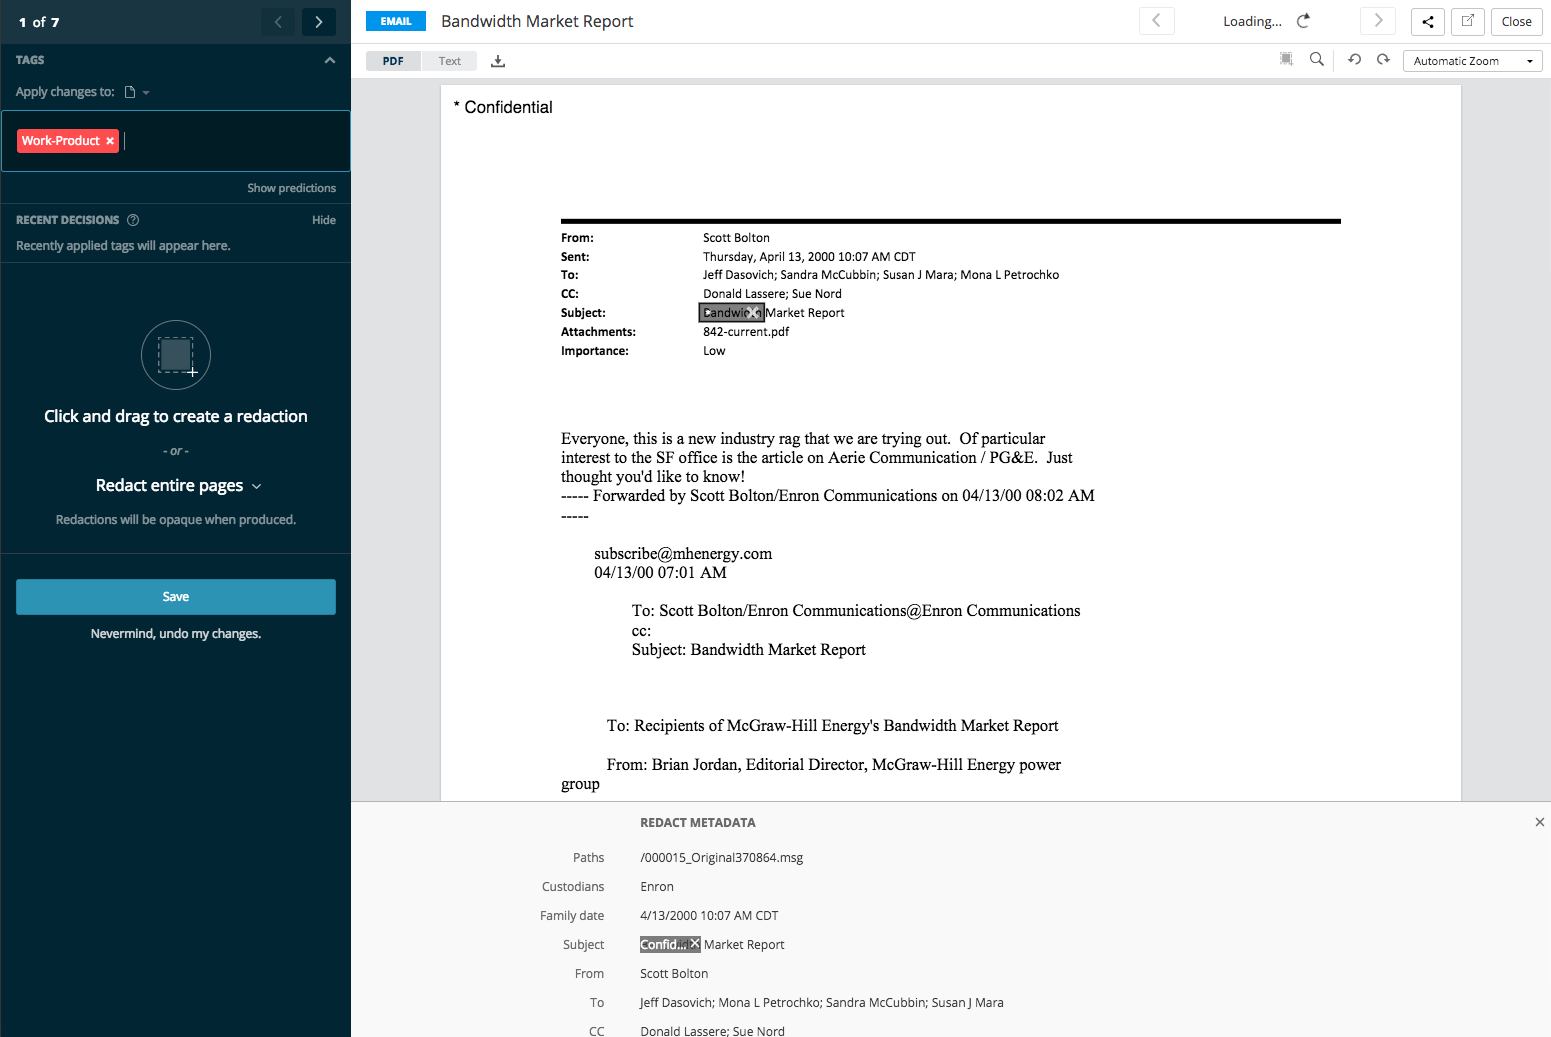1551x1037 pixels.
Task: Click the Bandwidth Market Report title
Action: [x=537, y=21]
